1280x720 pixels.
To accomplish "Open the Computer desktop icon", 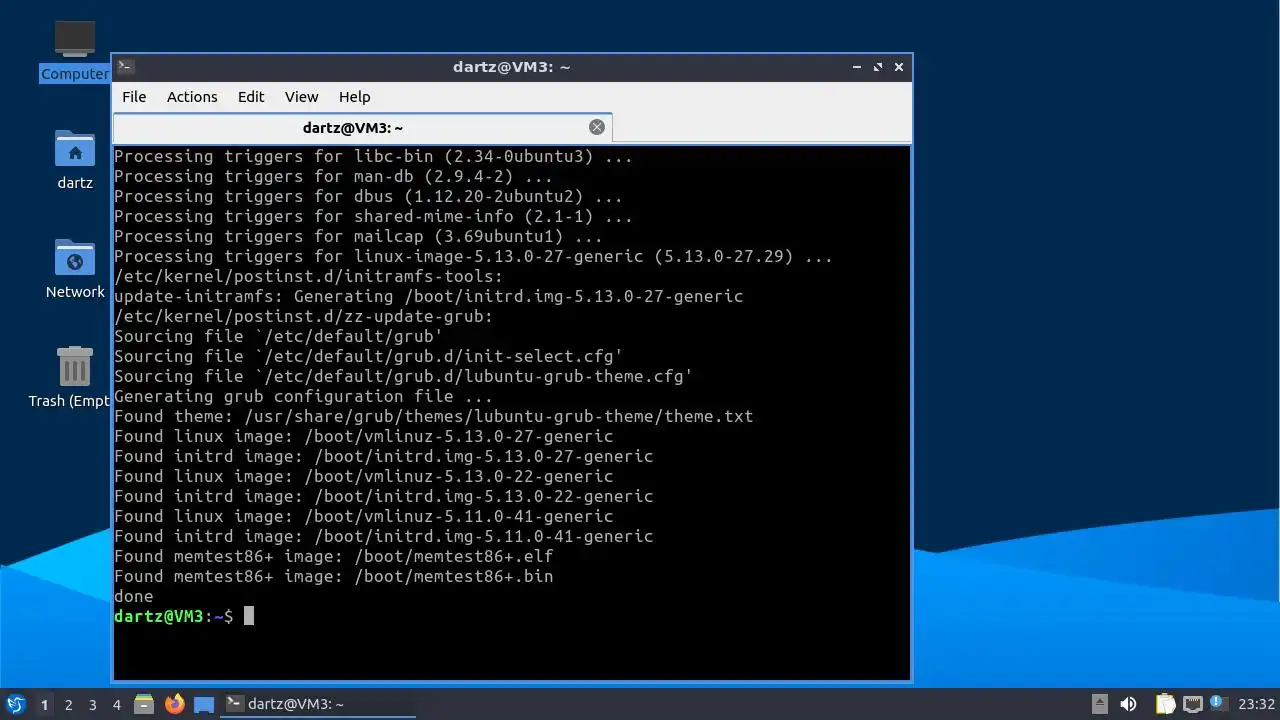I will point(75,50).
